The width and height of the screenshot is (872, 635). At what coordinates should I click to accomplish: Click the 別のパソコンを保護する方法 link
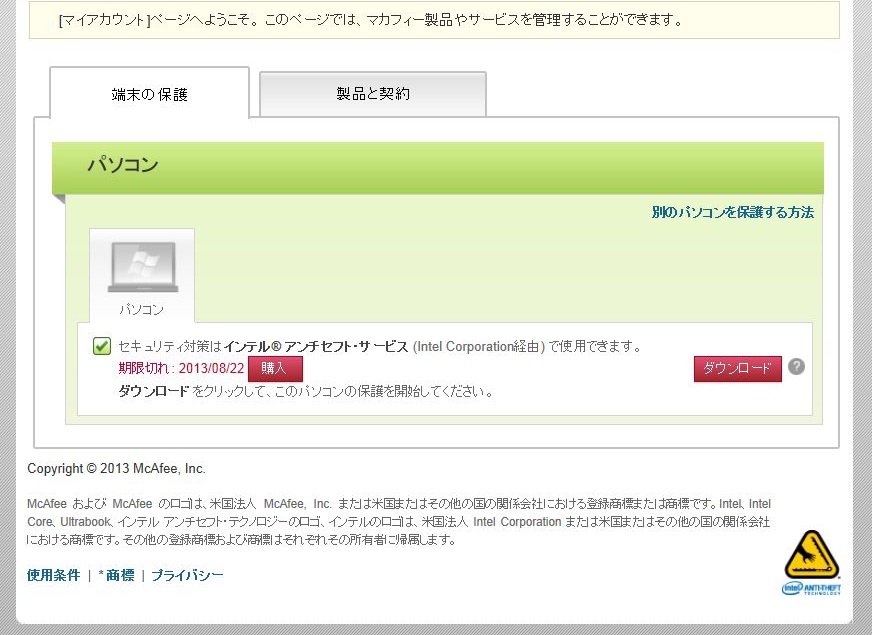coord(732,212)
